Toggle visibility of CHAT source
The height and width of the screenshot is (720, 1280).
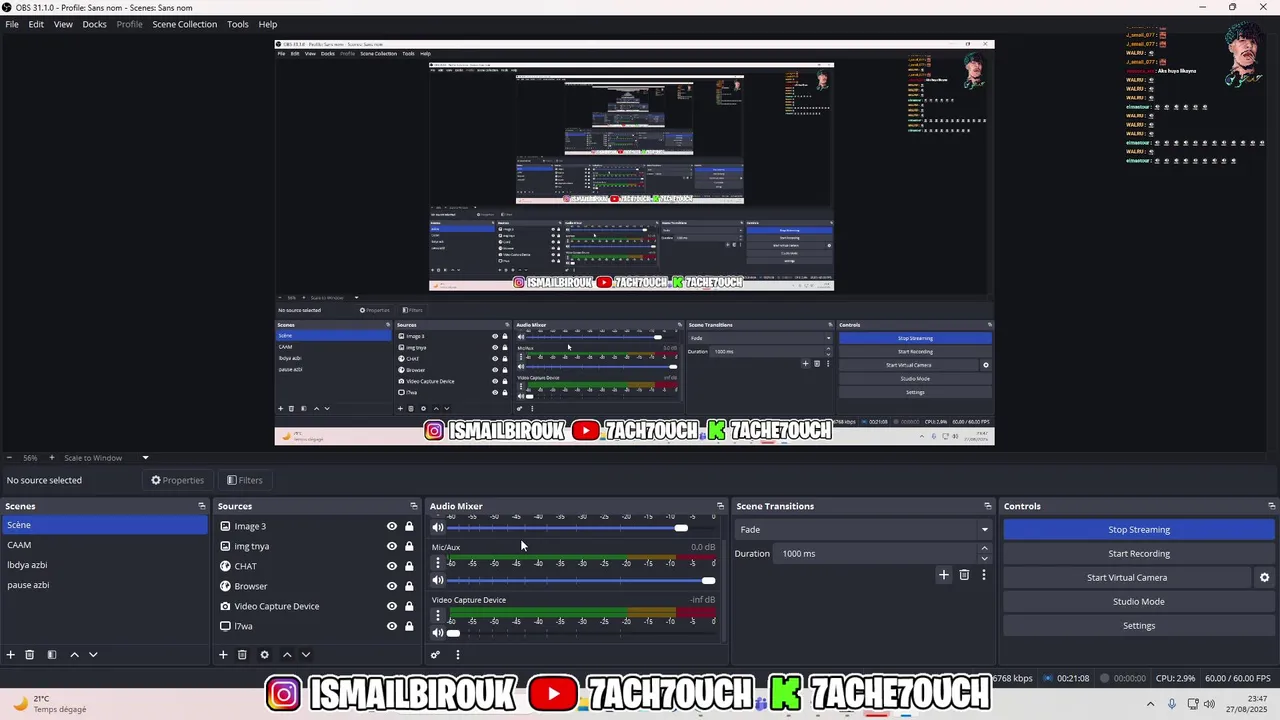392,566
